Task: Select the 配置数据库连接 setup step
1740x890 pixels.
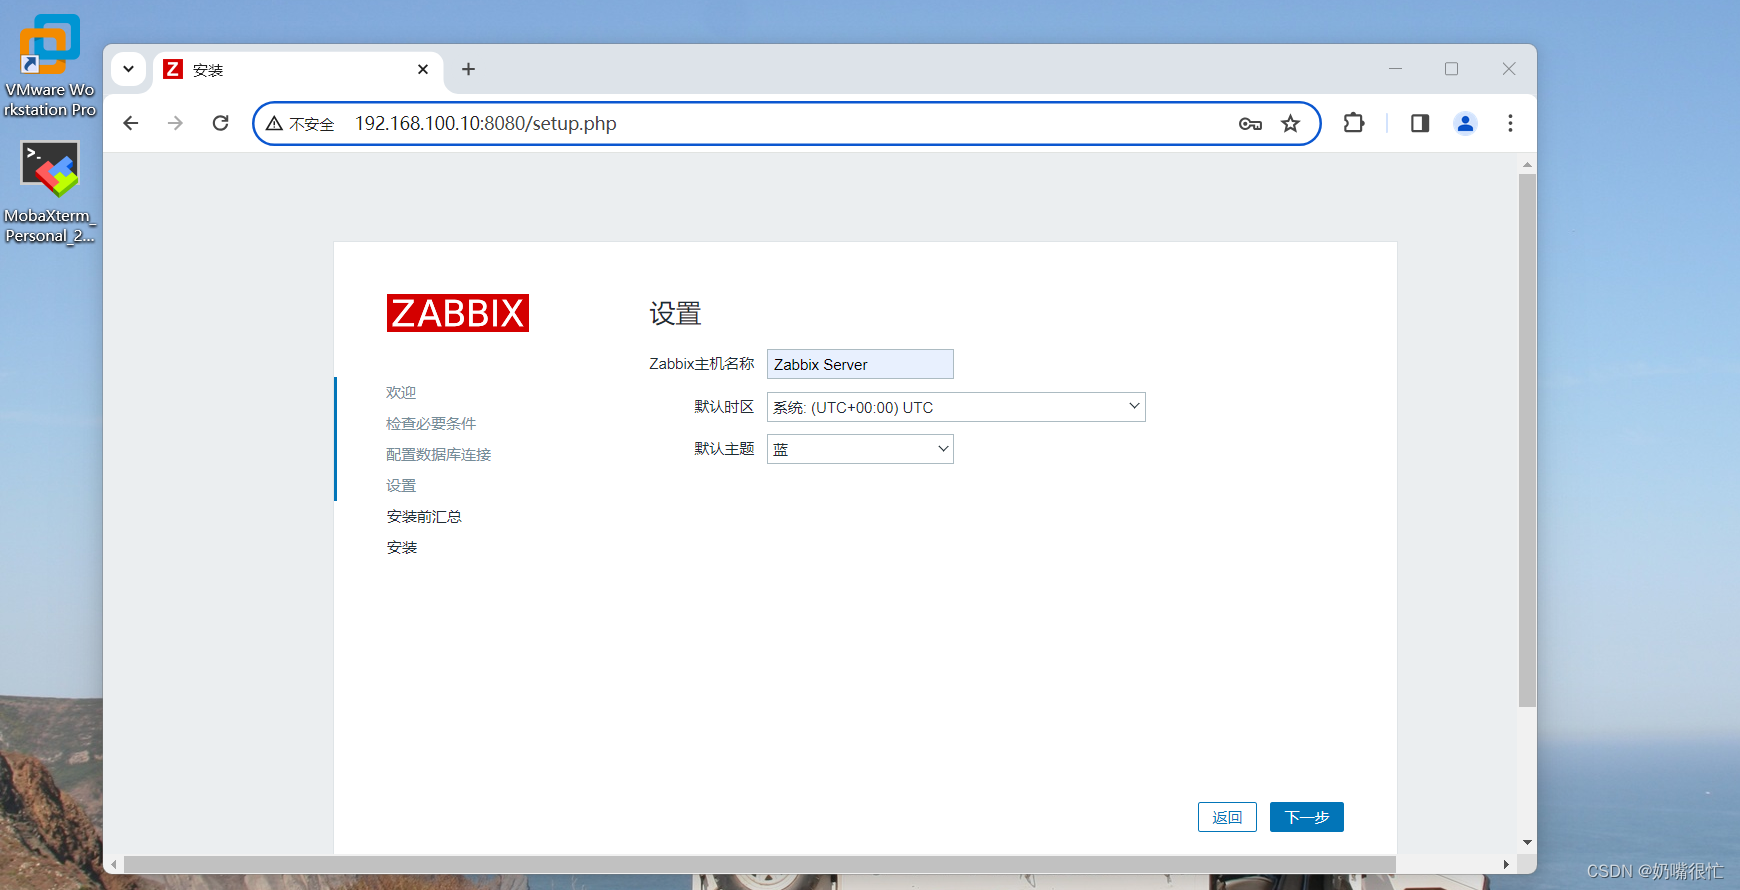Action: [x=439, y=455]
